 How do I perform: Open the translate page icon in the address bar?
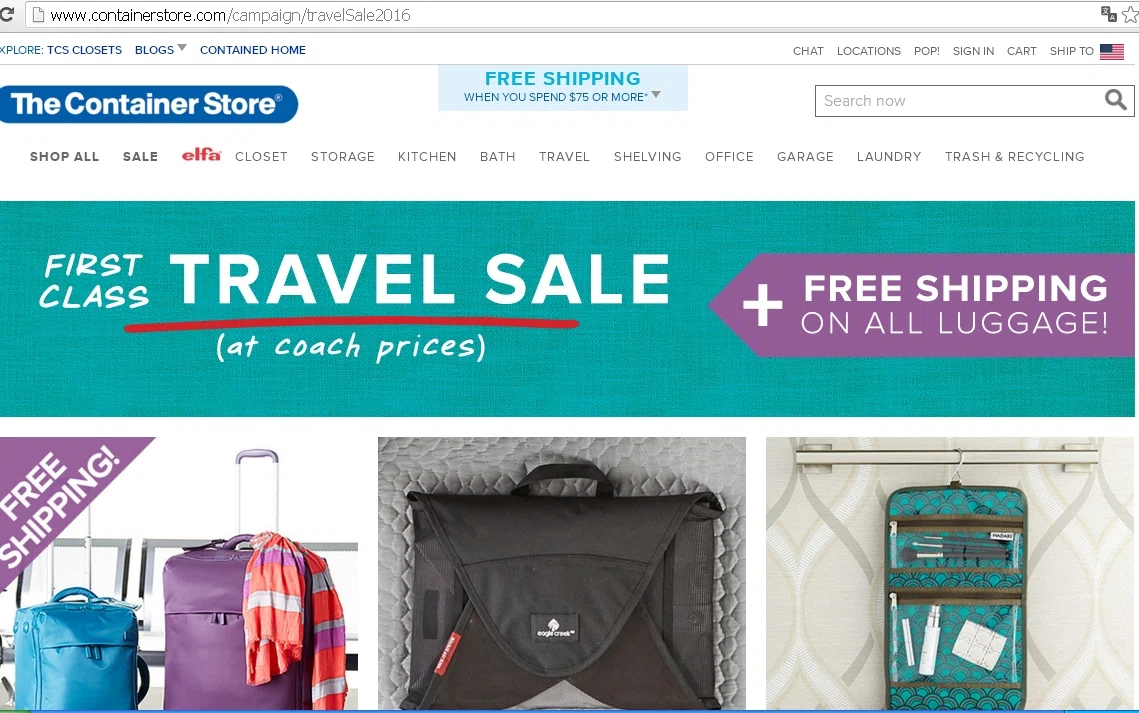[x=1108, y=14]
